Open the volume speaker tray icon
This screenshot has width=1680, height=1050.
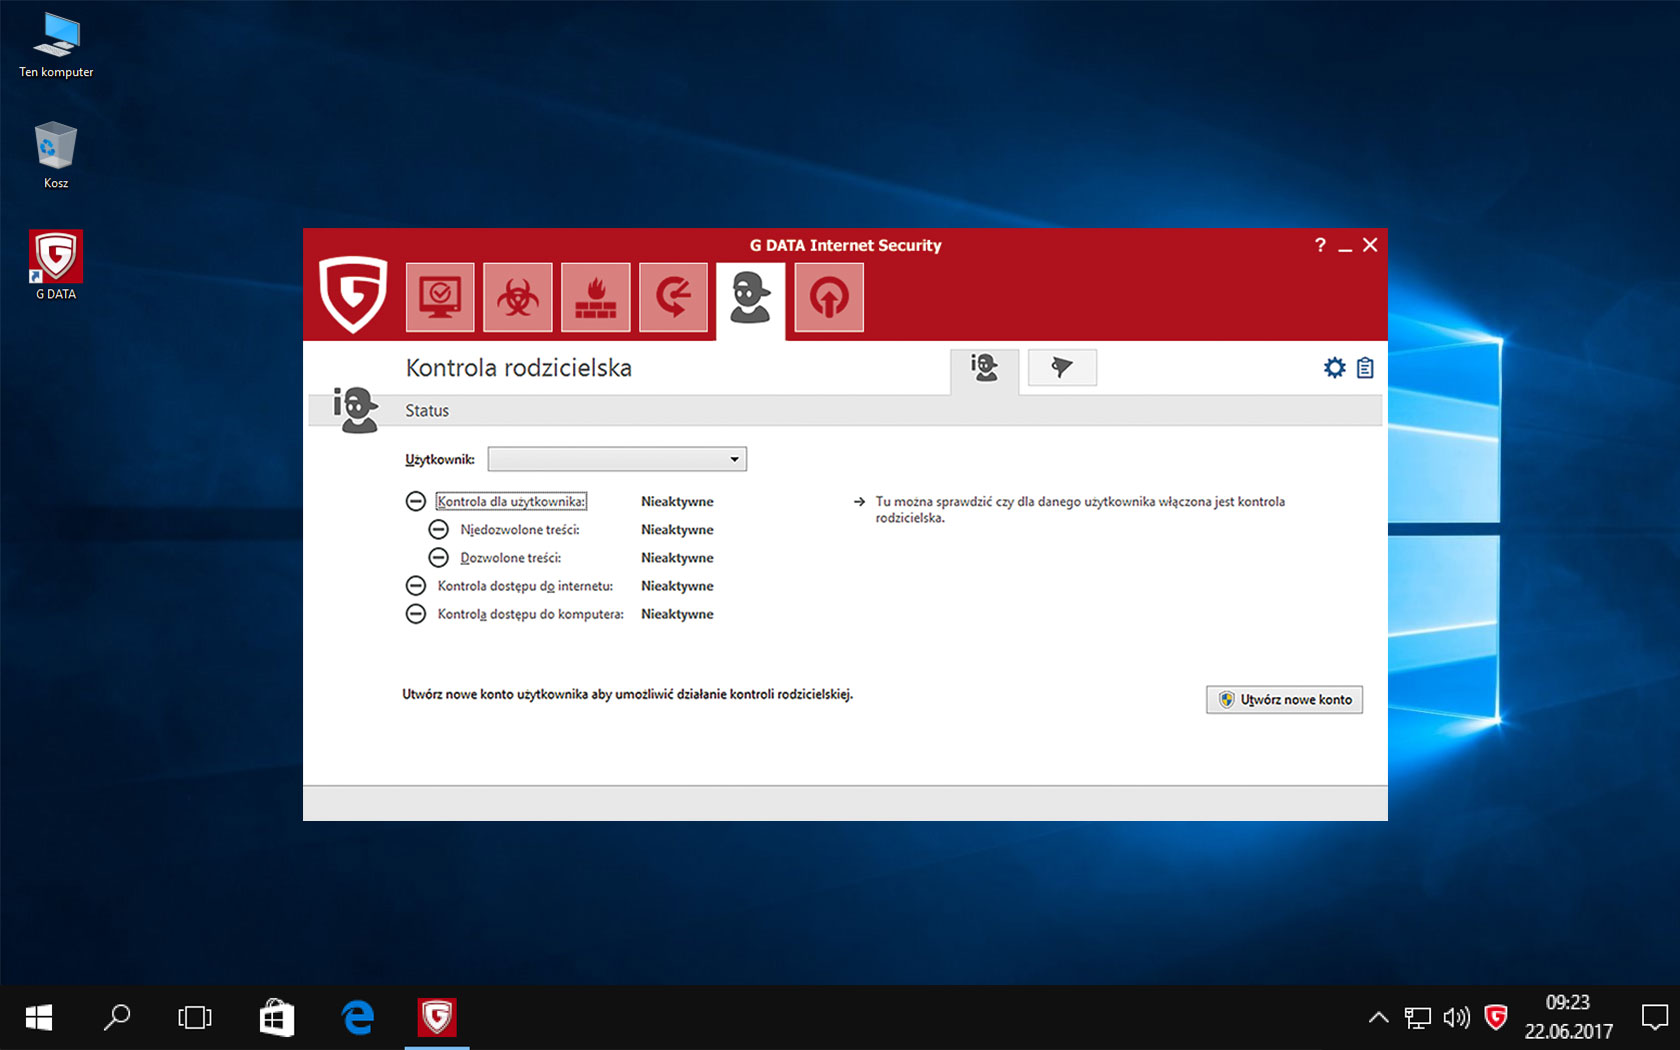[x=1456, y=1018]
